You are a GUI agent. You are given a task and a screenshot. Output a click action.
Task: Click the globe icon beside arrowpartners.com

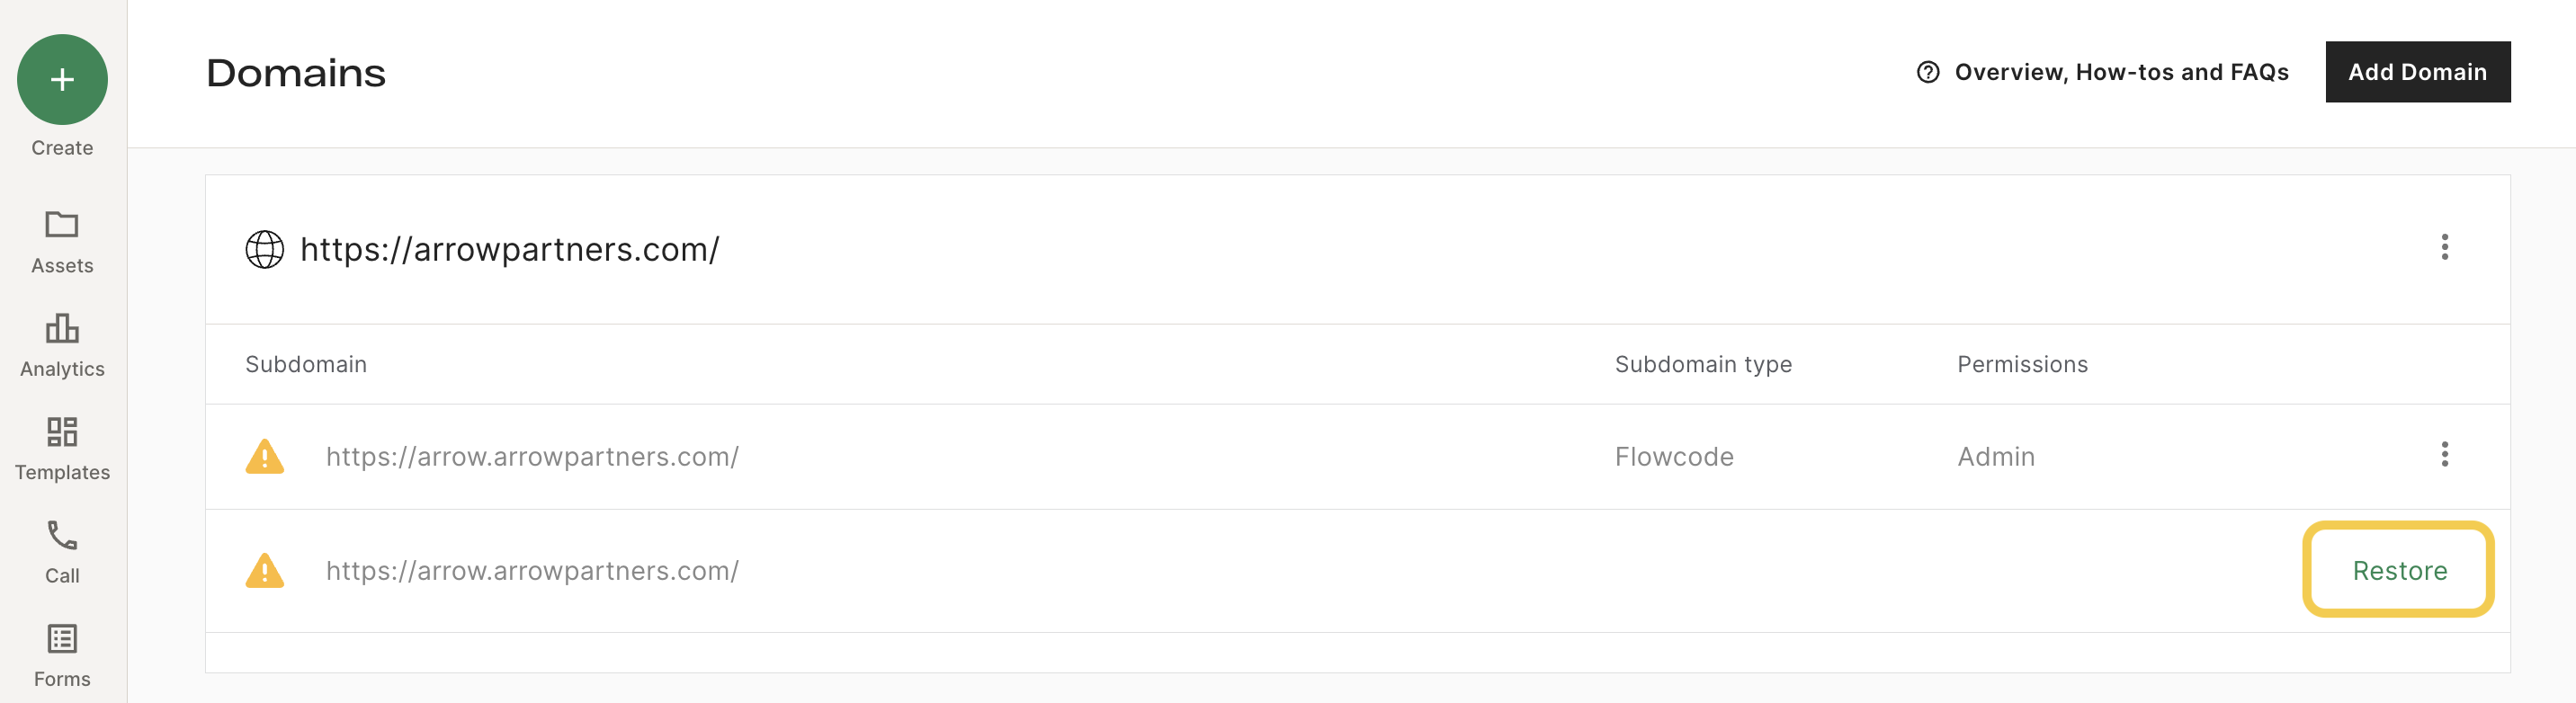coord(265,250)
